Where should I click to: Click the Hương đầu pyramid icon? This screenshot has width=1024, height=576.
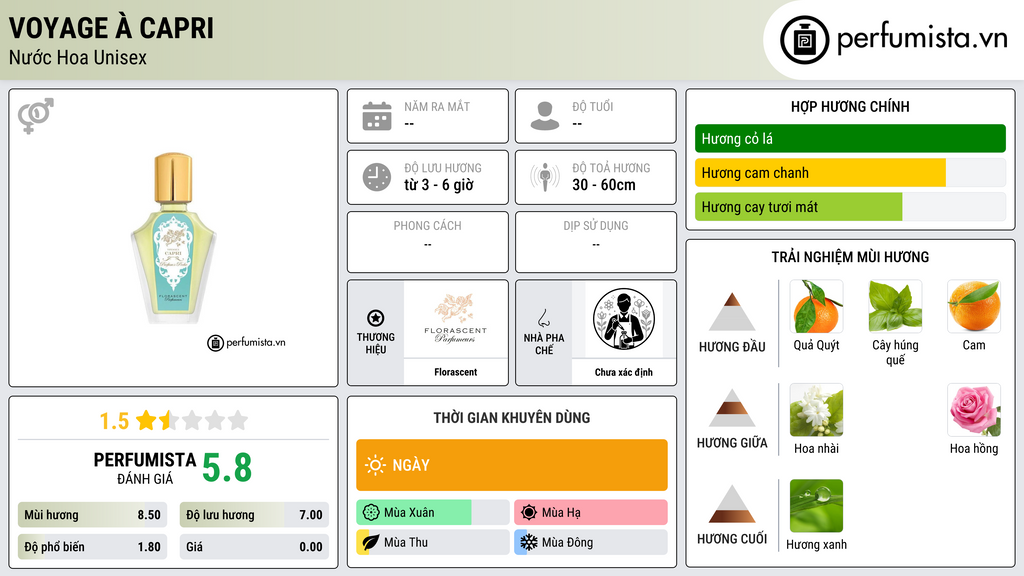pos(732,312)
